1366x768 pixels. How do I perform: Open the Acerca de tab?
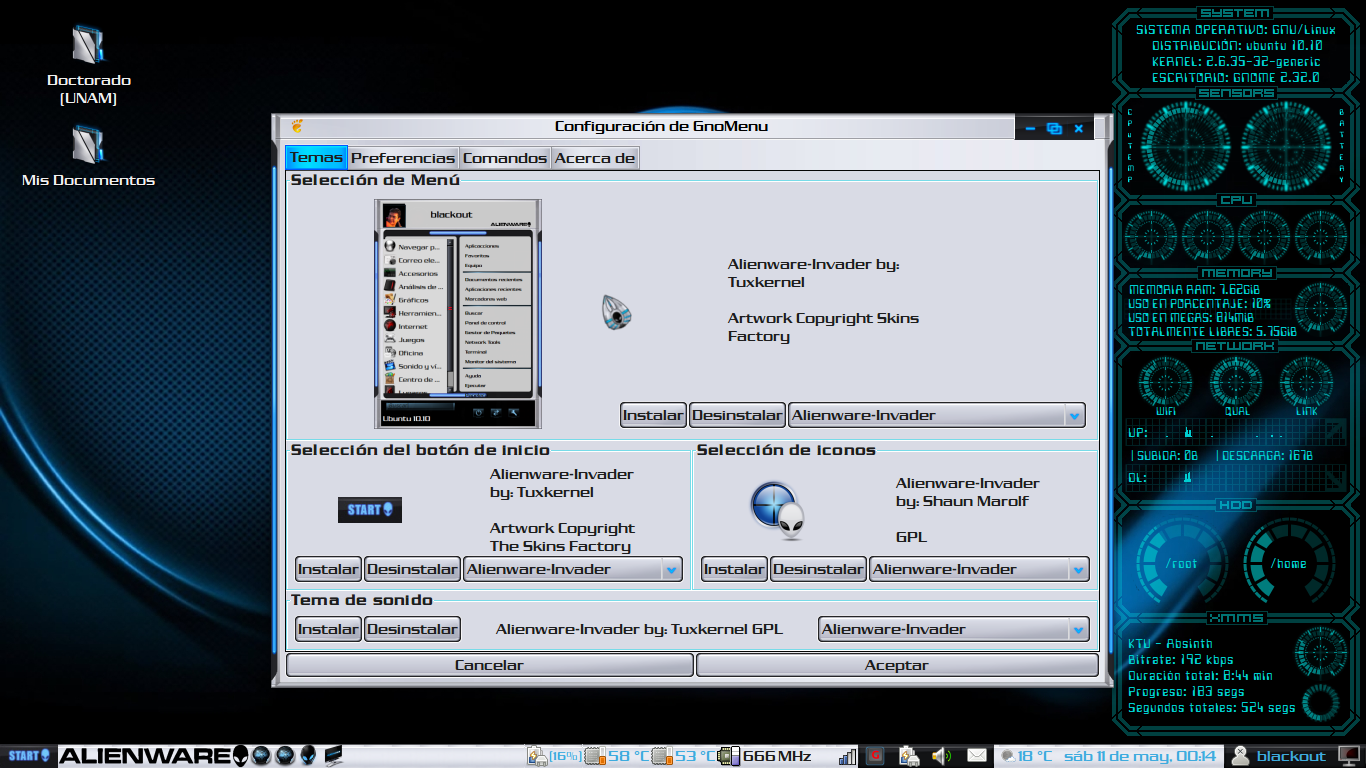(x=595, y=158)
